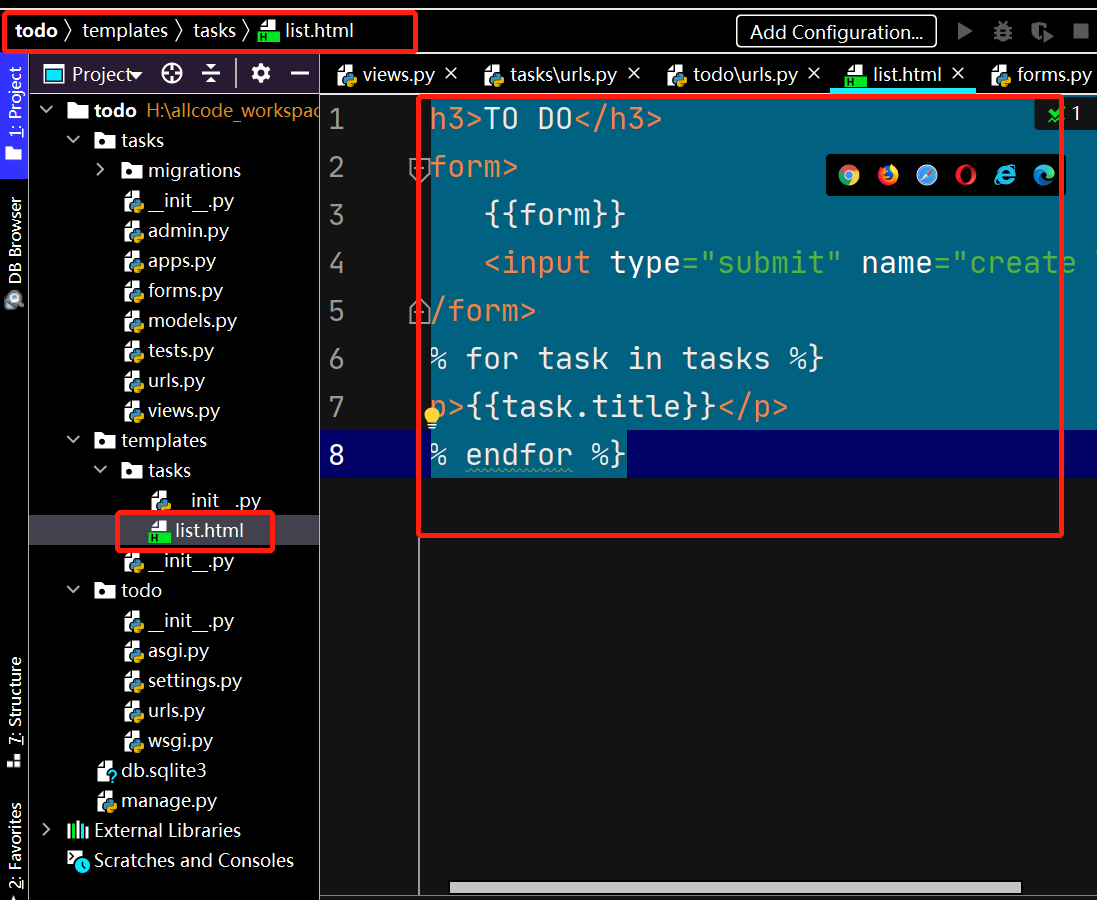Screen dimensions: 1097x900
Task: Click Add Configuration button
Action: [836, 31]
